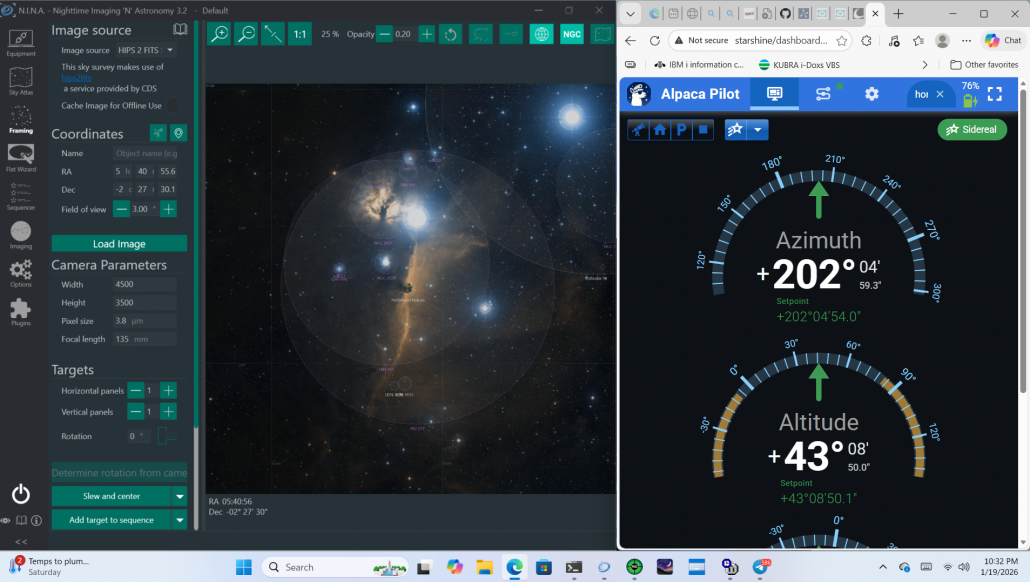The width and height of the screenshot is (1030, 582).
Task: Open the Image source dropdown
Action: 145,50
